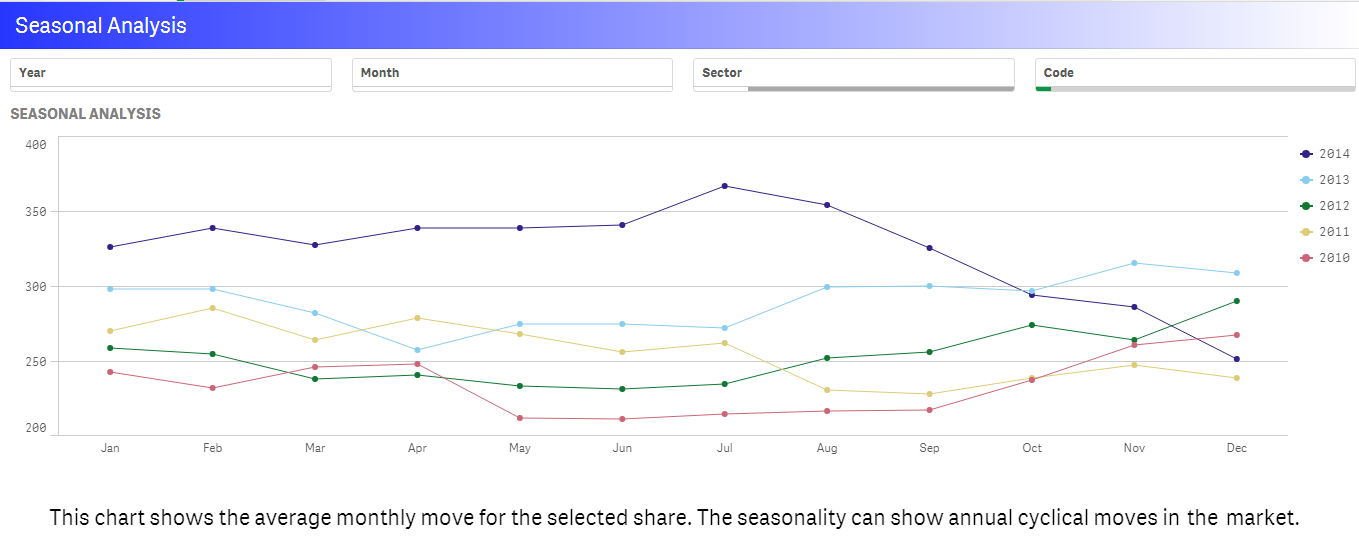Click the 2014 December data point
The height and width of the screenshot is (557, 1359).
click(x=1237, y=359)
